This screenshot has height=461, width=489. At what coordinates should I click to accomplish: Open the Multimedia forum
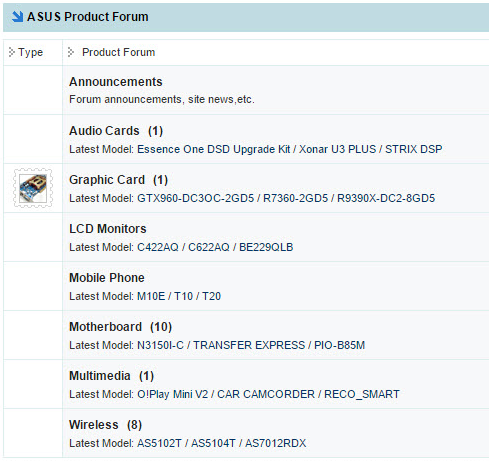[100, 376]
